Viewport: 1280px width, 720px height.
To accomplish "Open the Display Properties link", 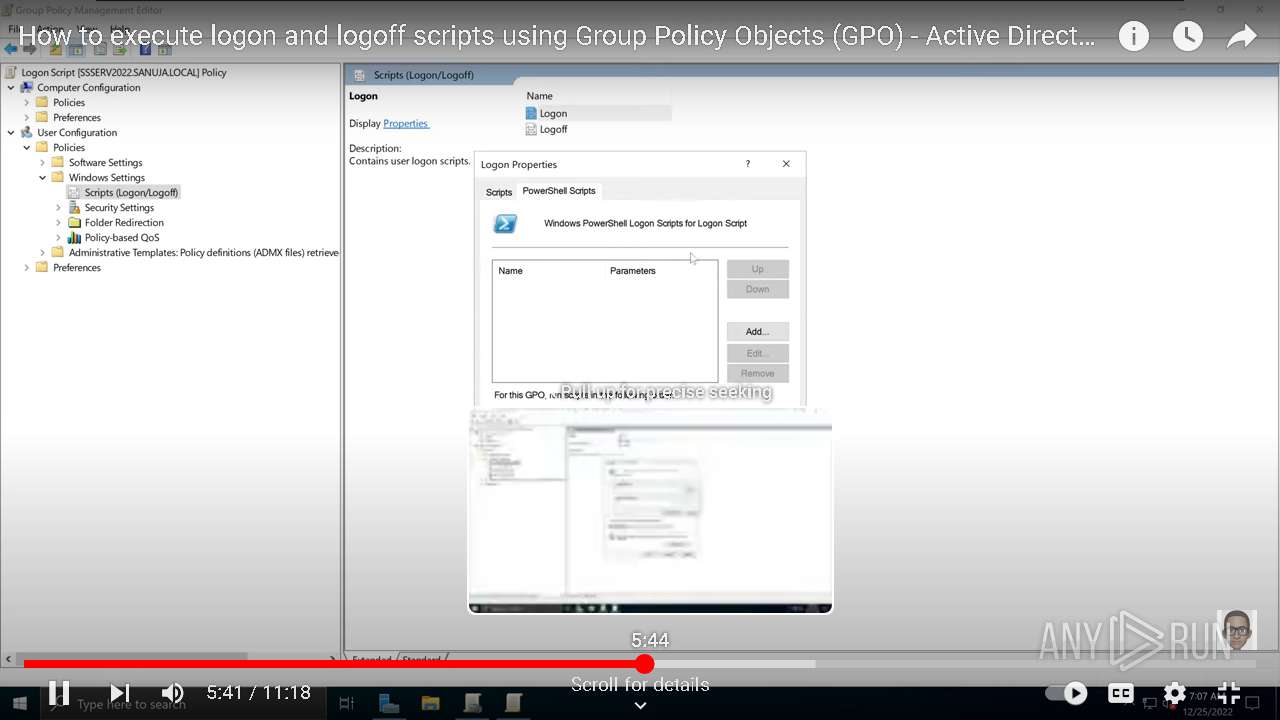I will click(406, 123).
